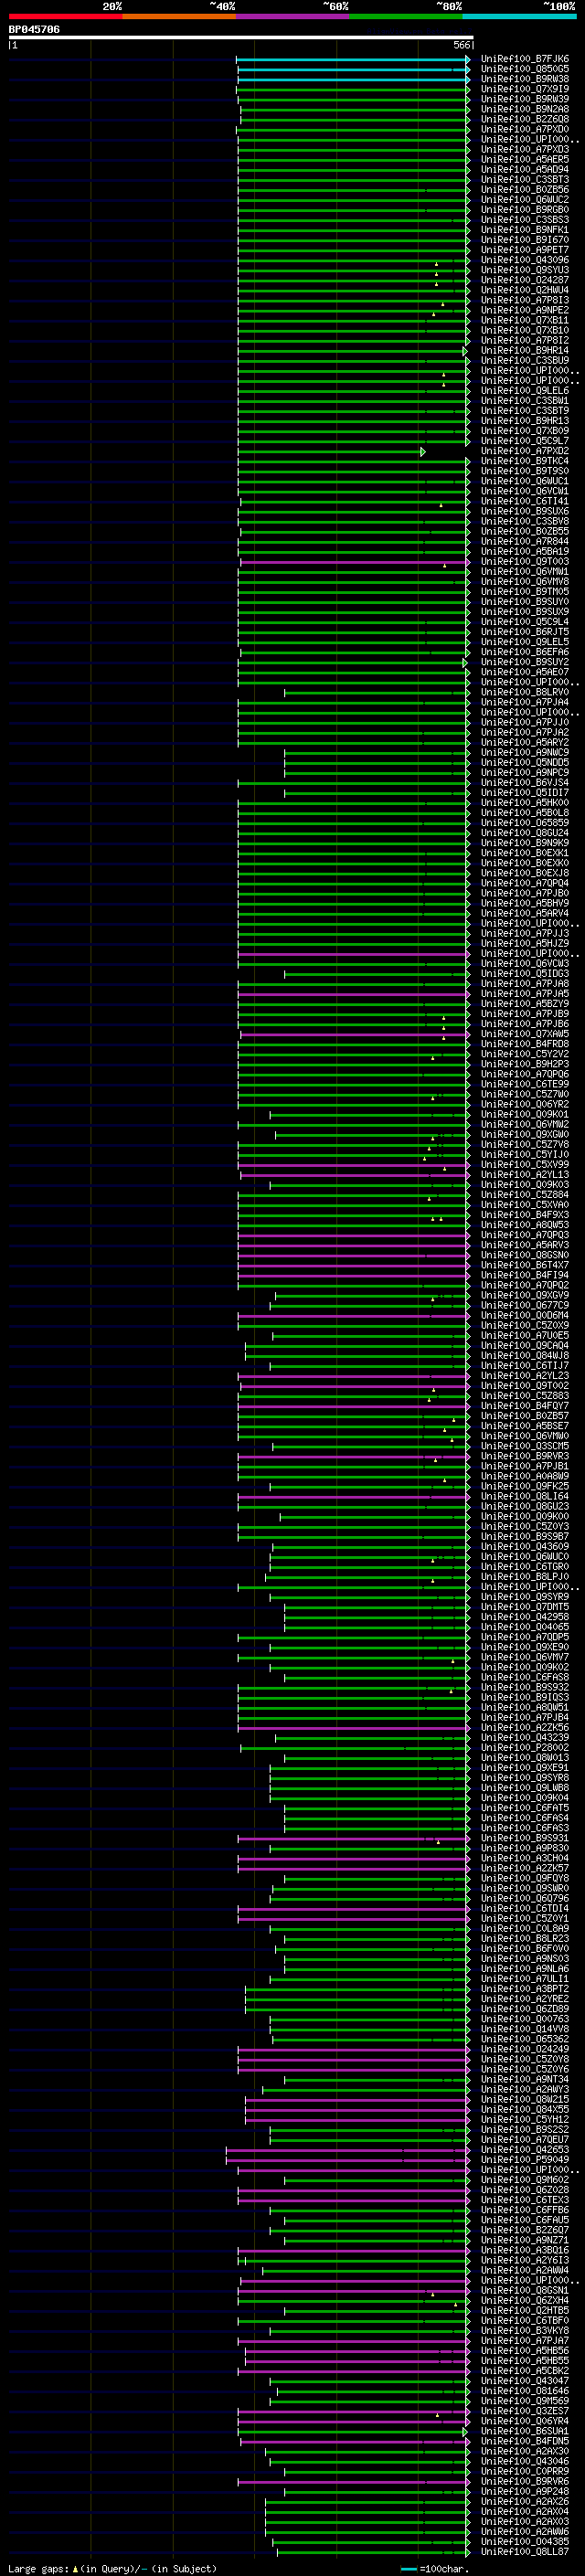Select the UniRef100_B3VKY8 label
Image resolution: width=585 pixels, height=2576 pixels.
coord(525,2330)
